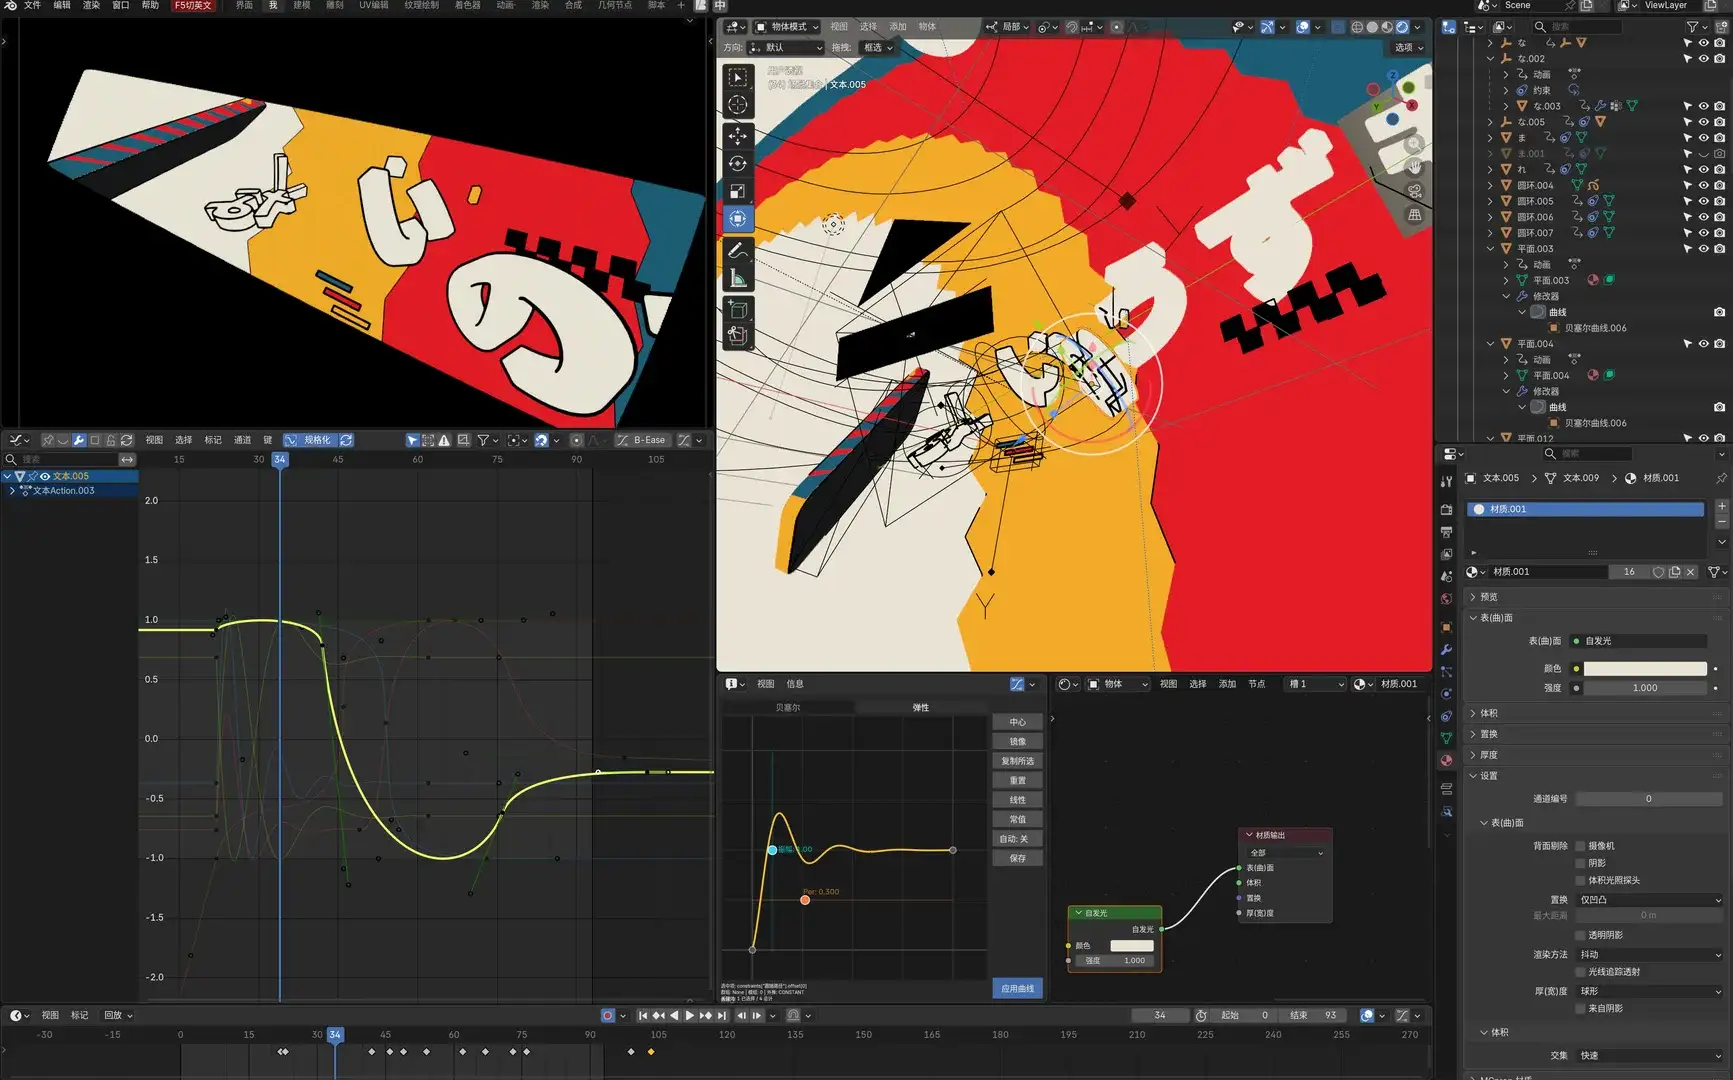Toggle proportional editing in the viewport header

(1117, 27)
